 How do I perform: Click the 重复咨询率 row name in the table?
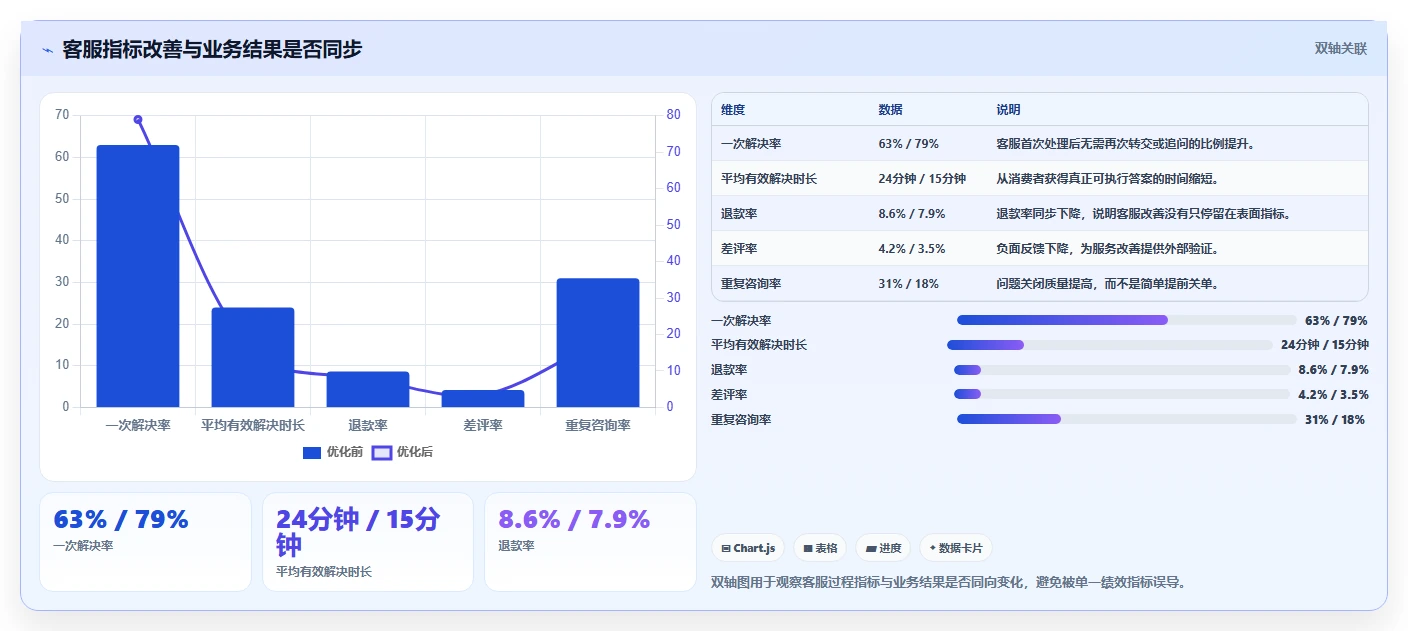[751, 284]
